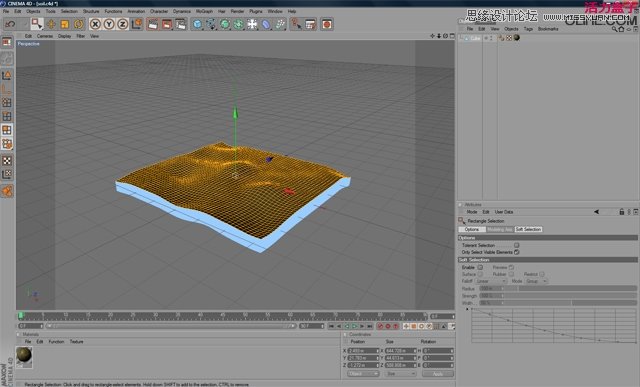This screenshot has width=640, height=387.
Task: Open the Object coordinate mode dropdown
Action: tap(363, 374)
